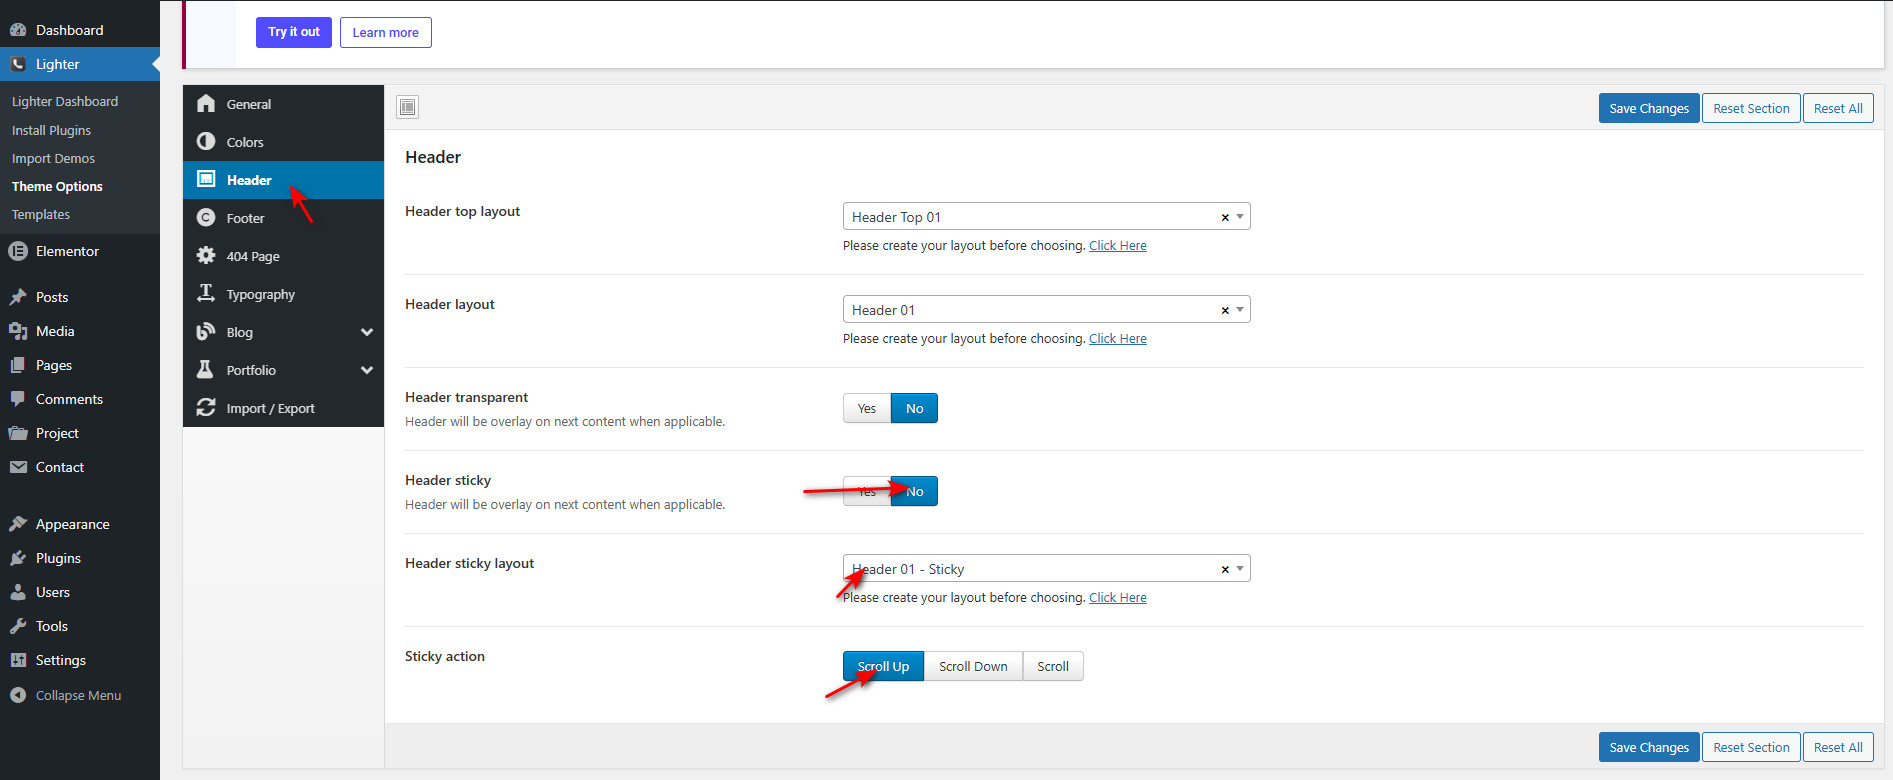This screenshot has height=780, width=1893.
Task: Select Scroll Down sticky action
Action: [x=972, y=666]
